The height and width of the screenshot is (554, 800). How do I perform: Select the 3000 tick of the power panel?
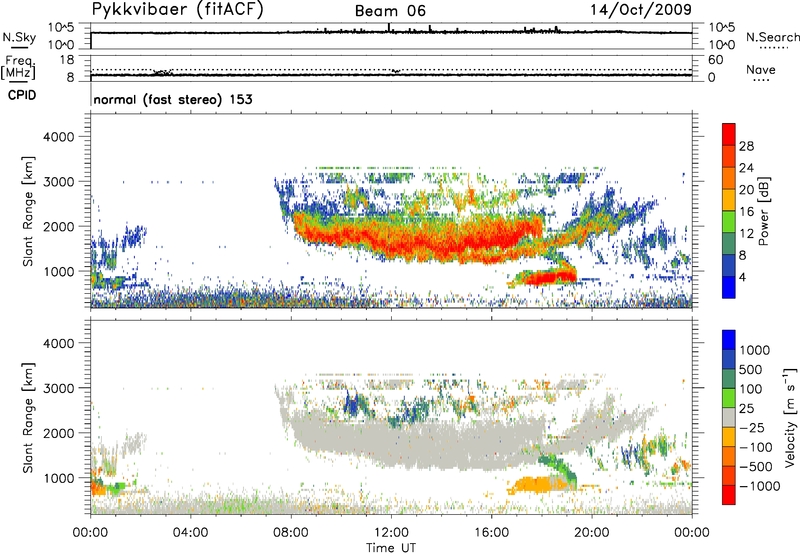58,182
